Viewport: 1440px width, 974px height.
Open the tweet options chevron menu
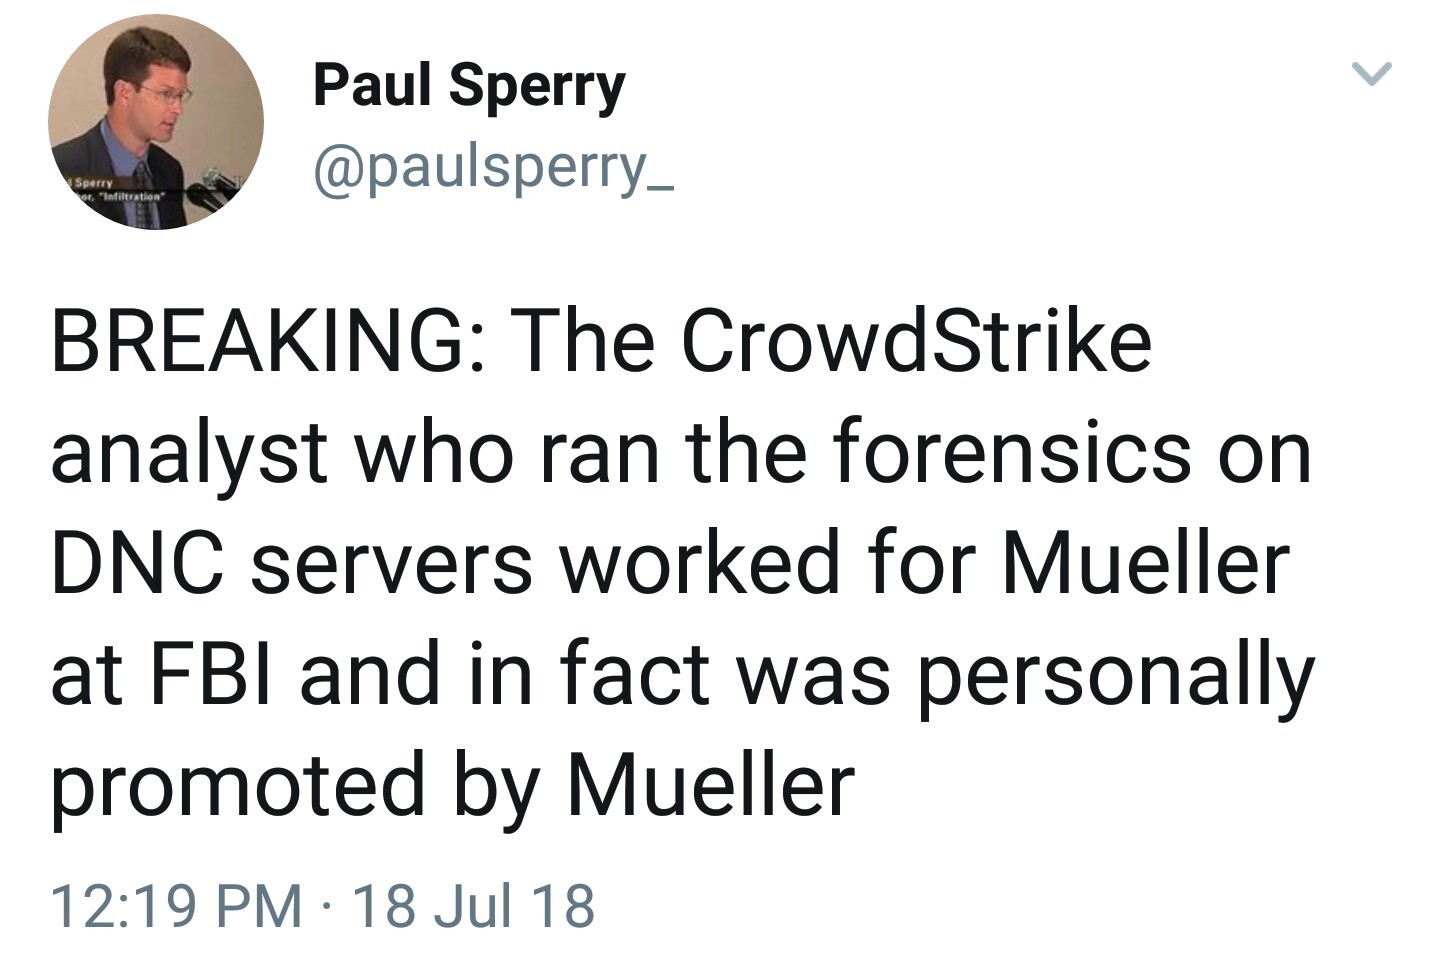(x=1372, y=74)
